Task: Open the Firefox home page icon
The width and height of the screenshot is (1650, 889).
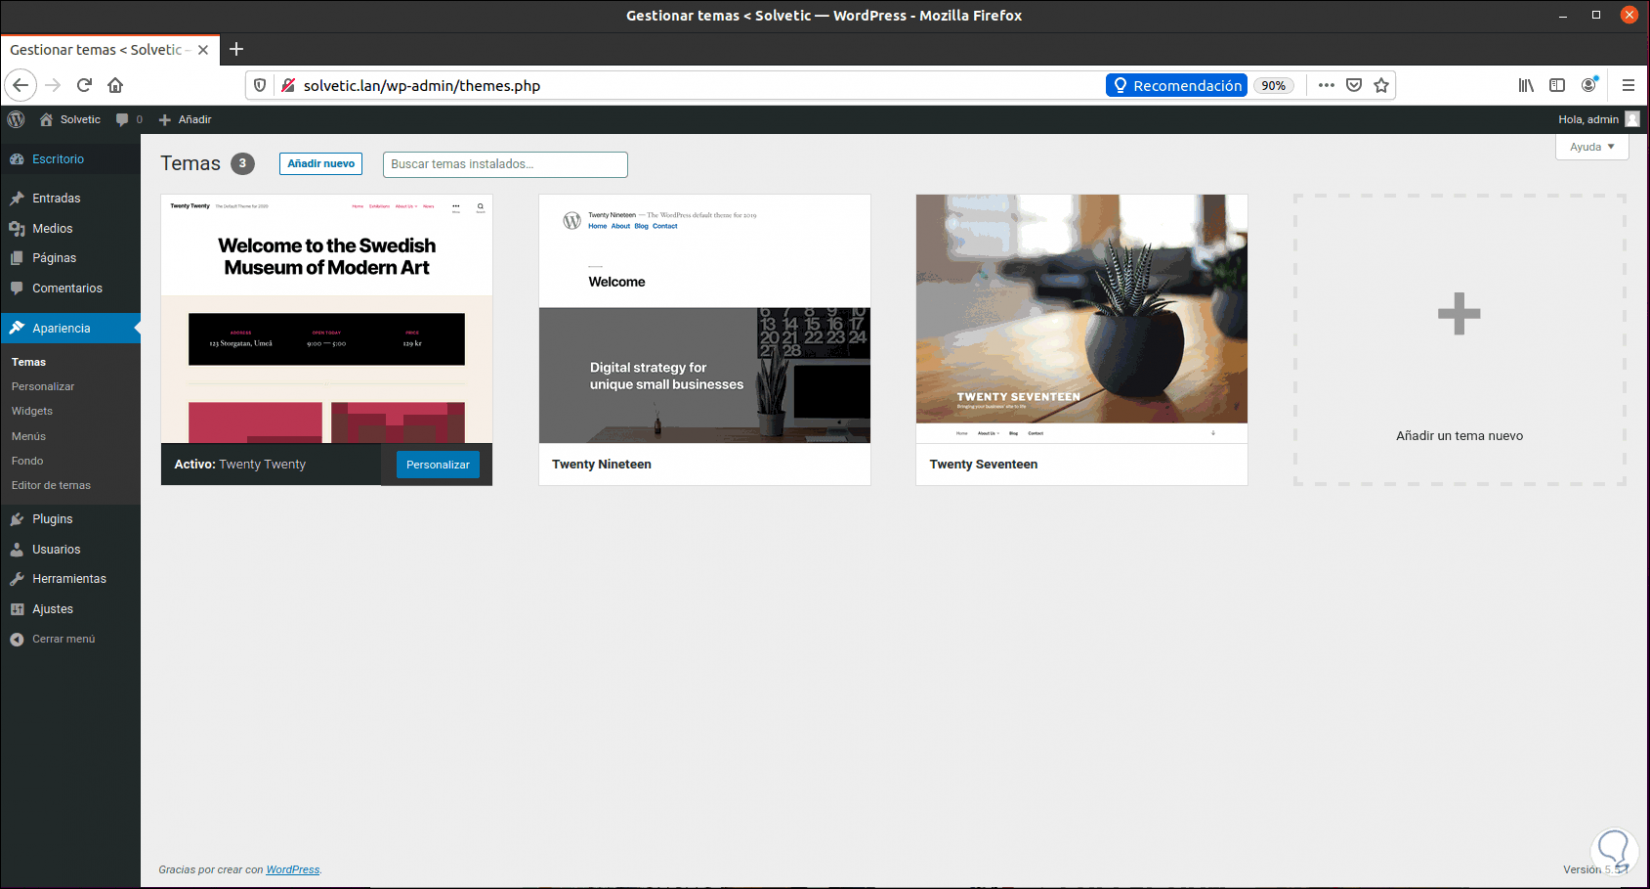Action: (116, 86)
